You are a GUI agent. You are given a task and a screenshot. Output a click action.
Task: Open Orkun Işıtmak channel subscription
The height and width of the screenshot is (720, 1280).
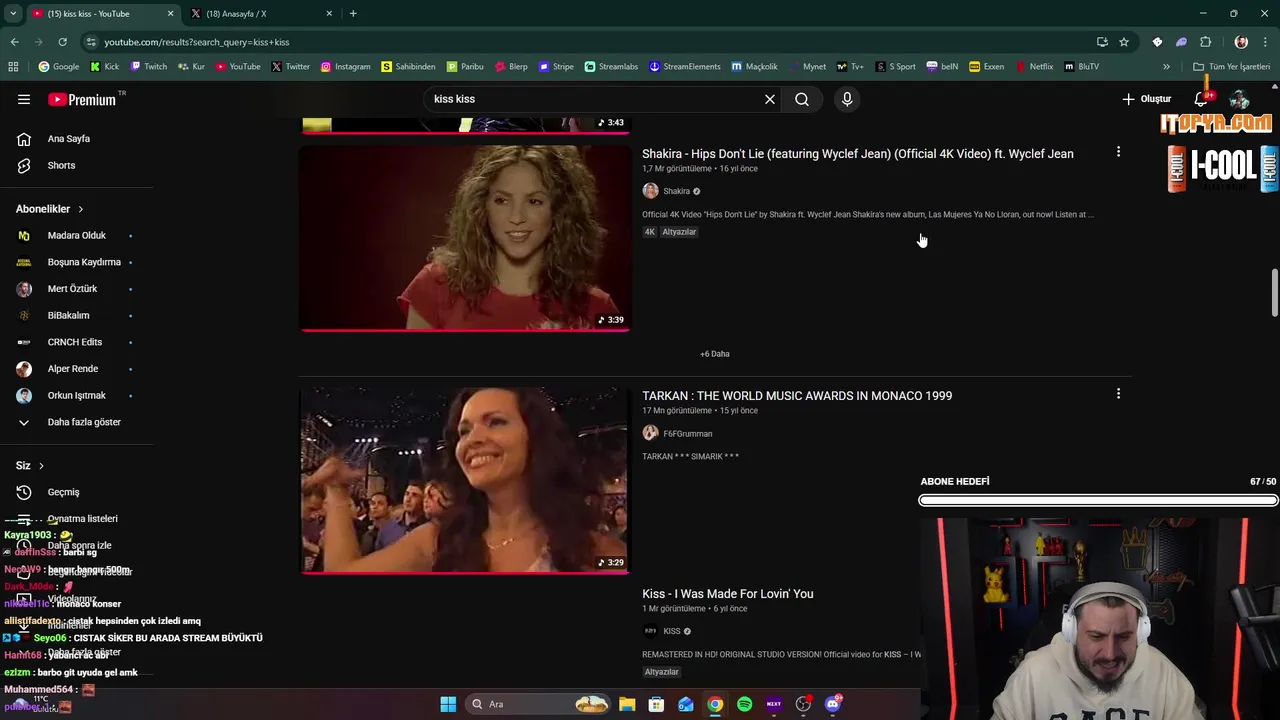76,396
